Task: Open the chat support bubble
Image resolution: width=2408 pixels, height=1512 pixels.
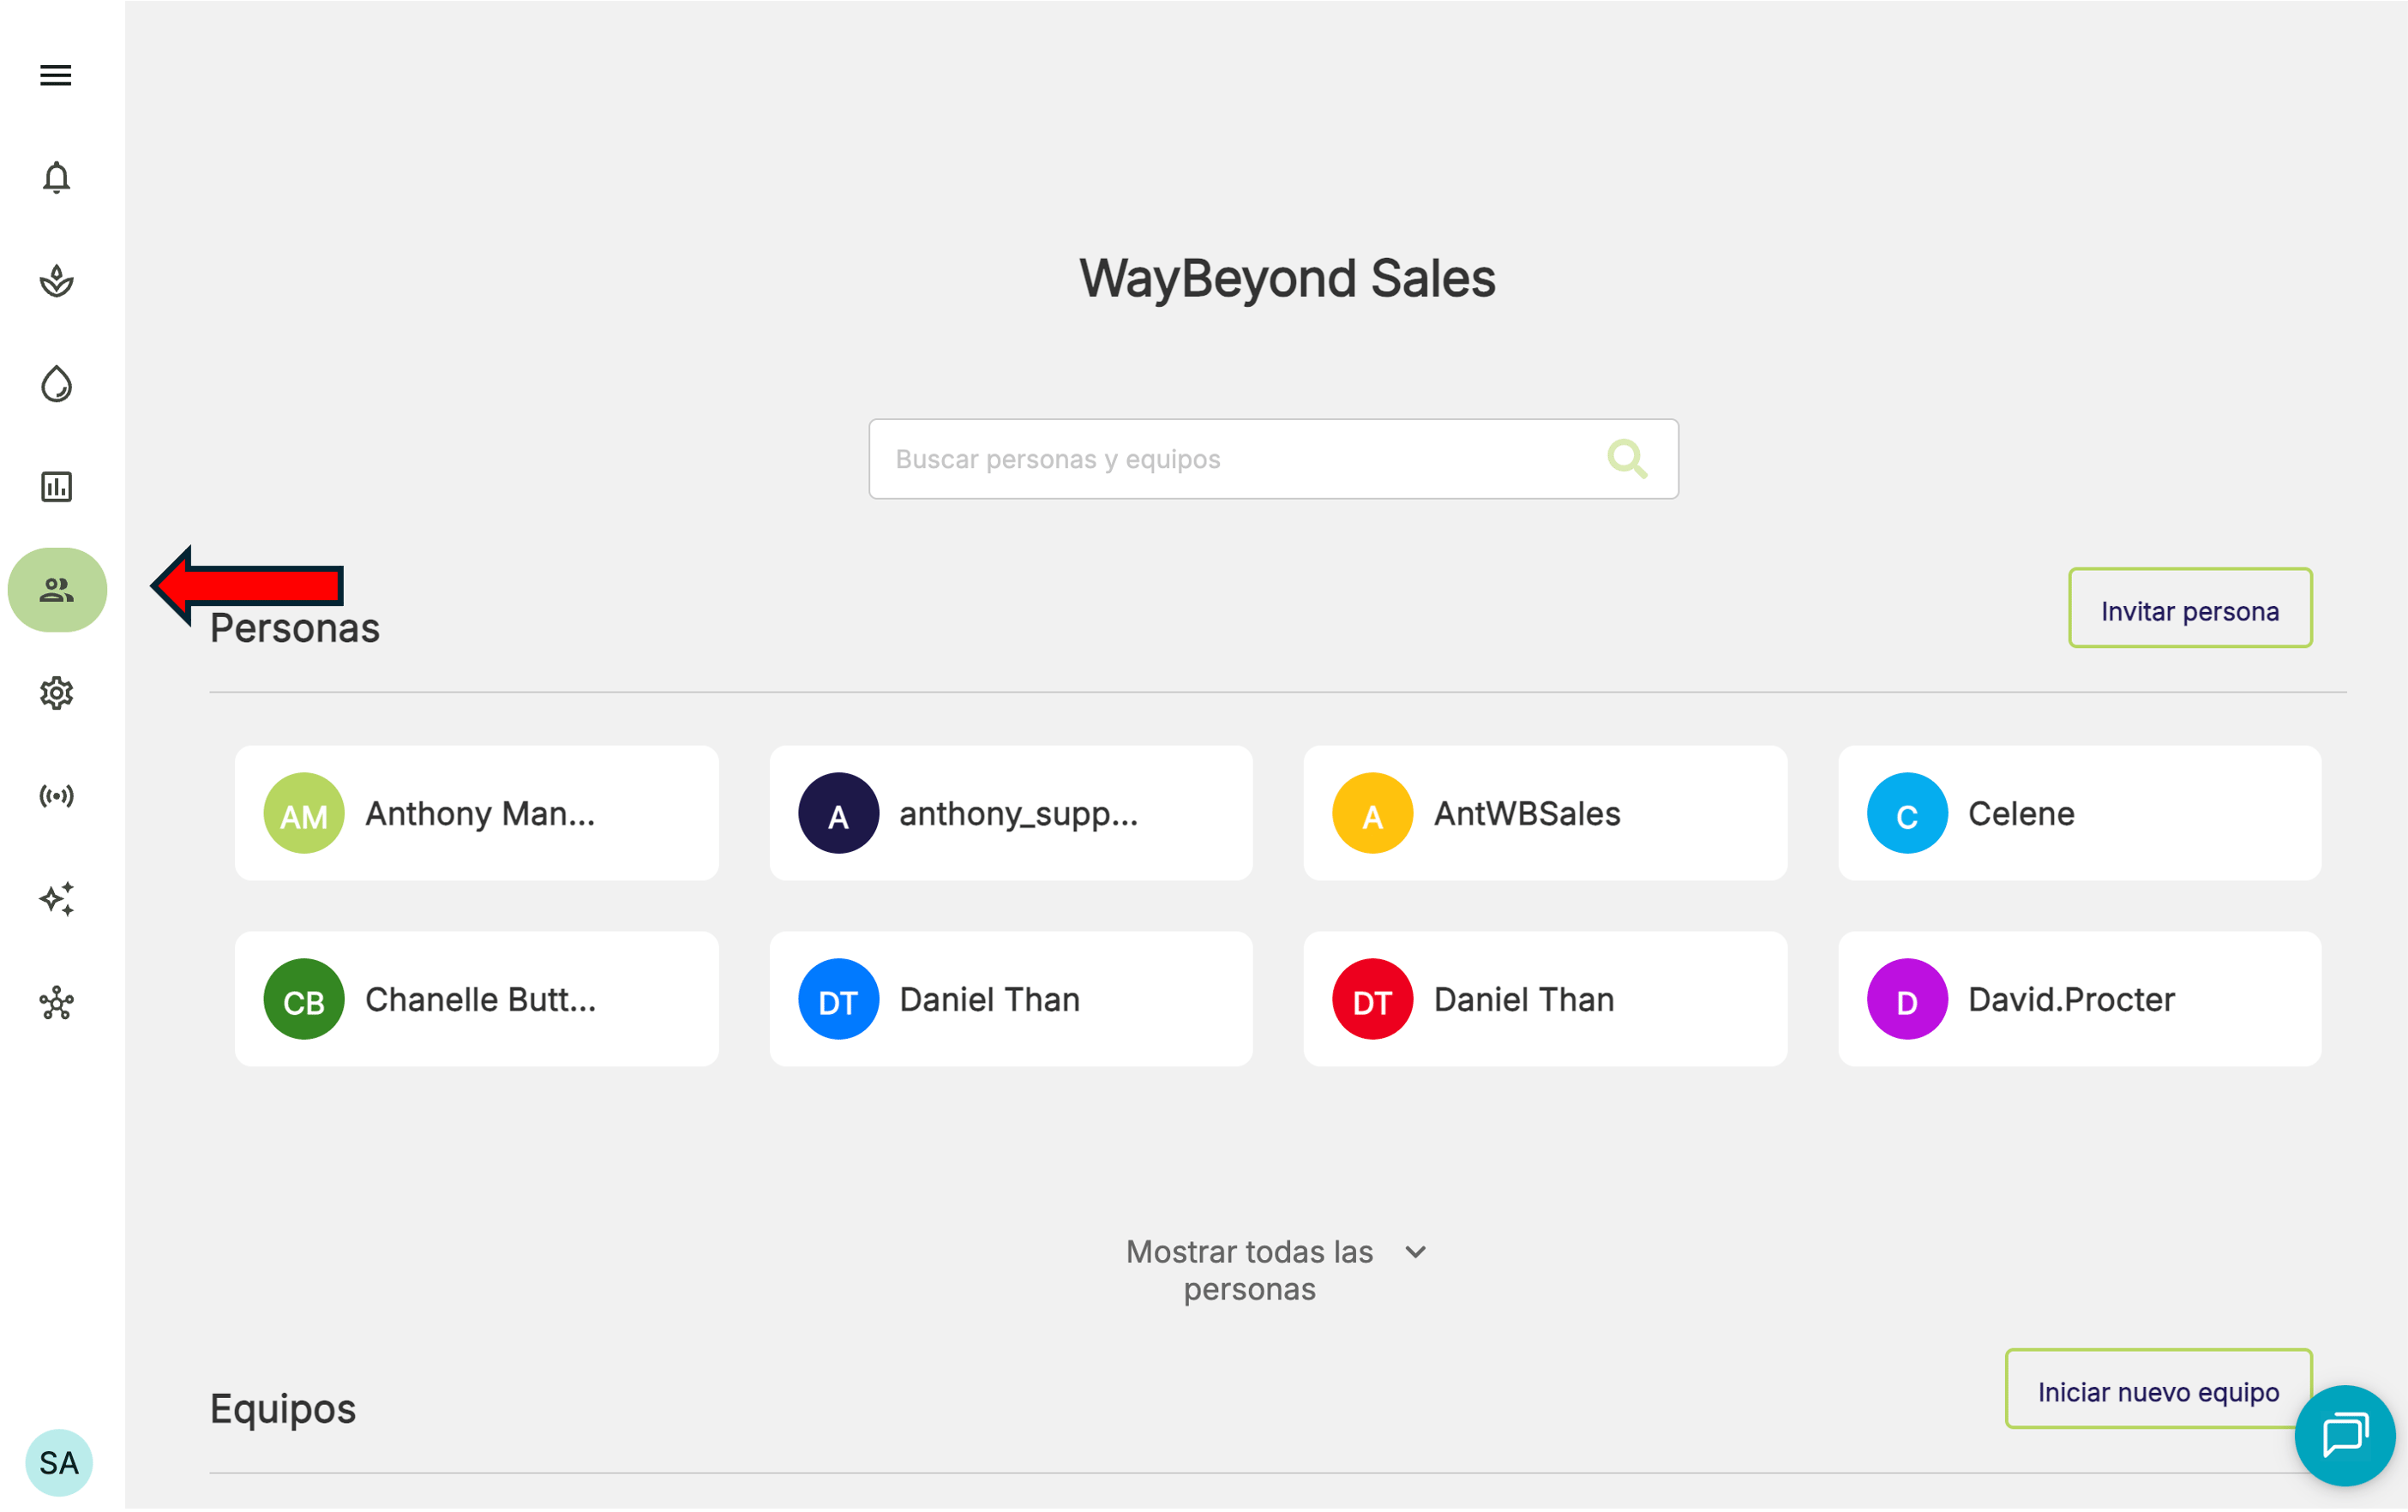Action: point(2344,1436)
